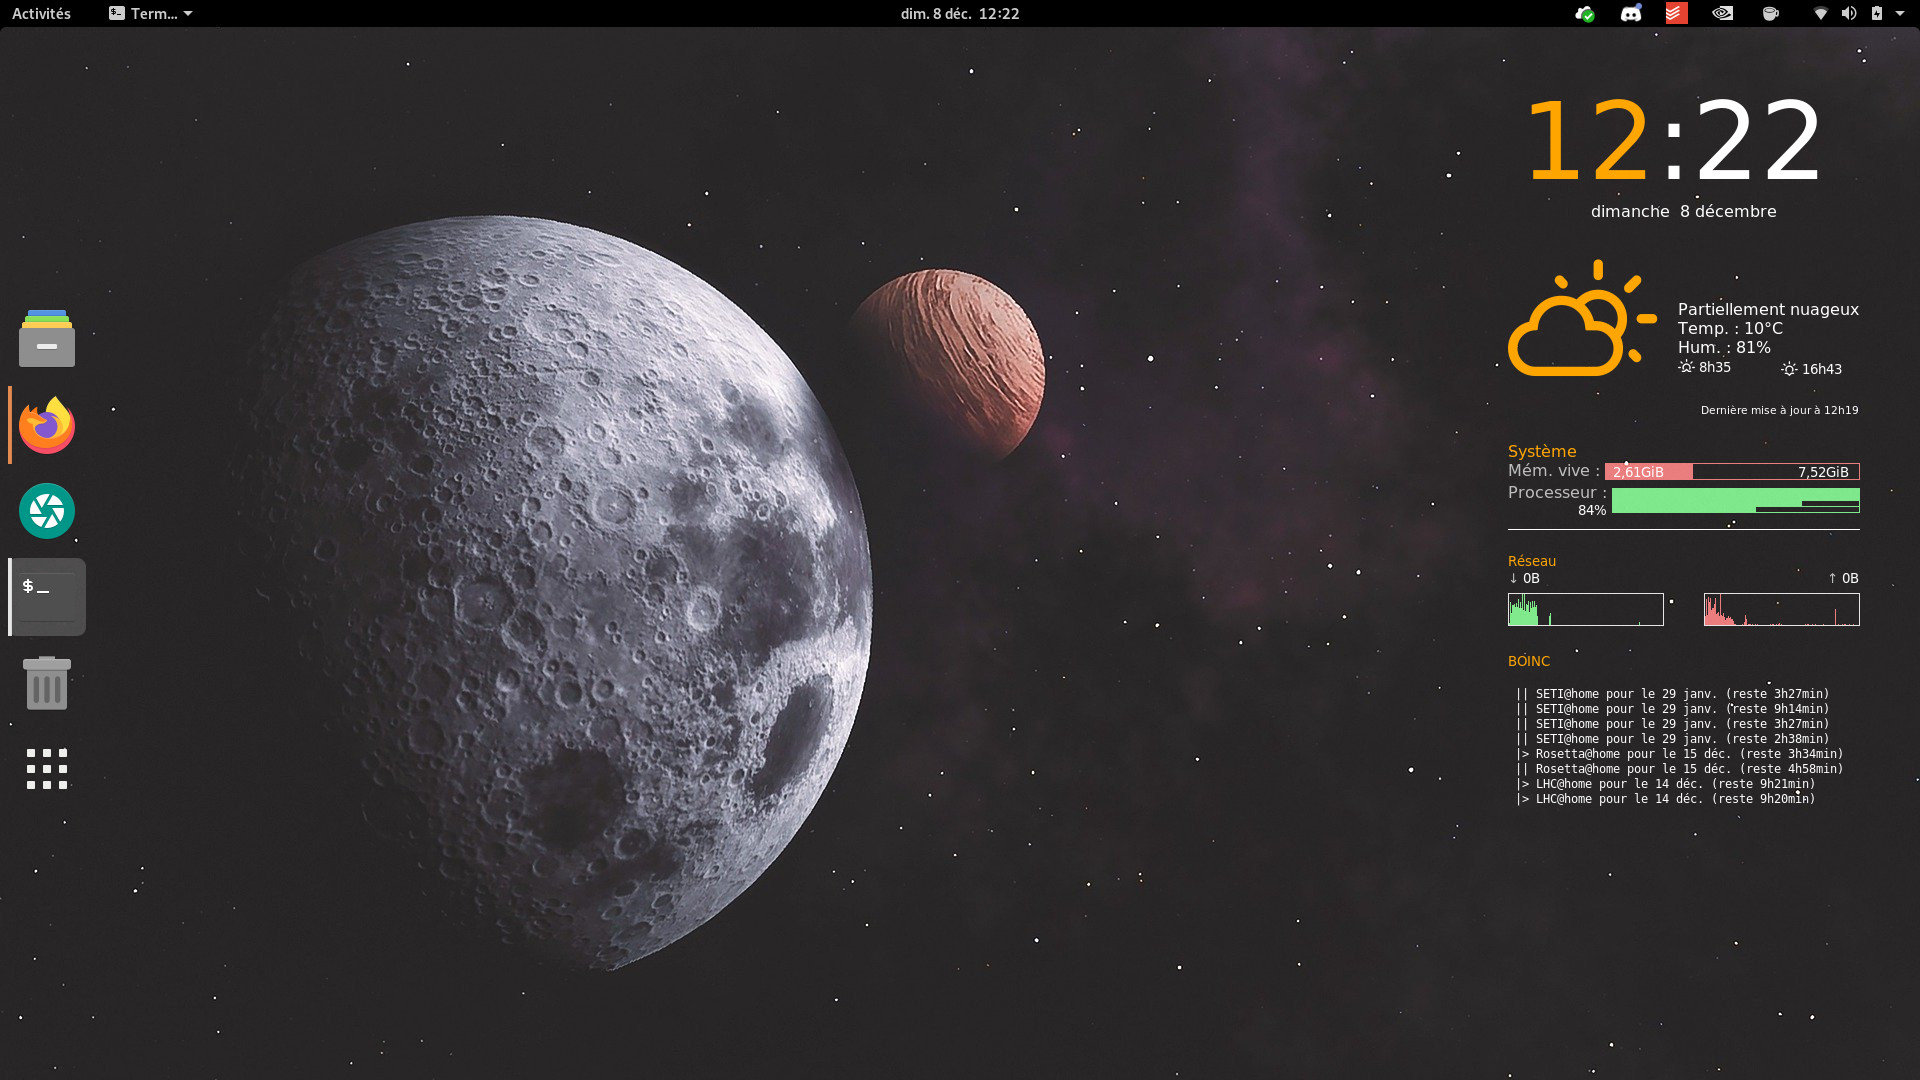Click the Wi-Fi status icon
The height and width of the screenshot is (1080, 1920).
coord(1820,14)
